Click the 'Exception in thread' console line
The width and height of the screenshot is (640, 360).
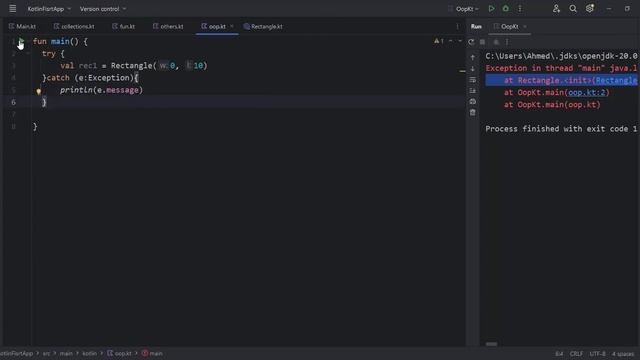coord(561,68)
